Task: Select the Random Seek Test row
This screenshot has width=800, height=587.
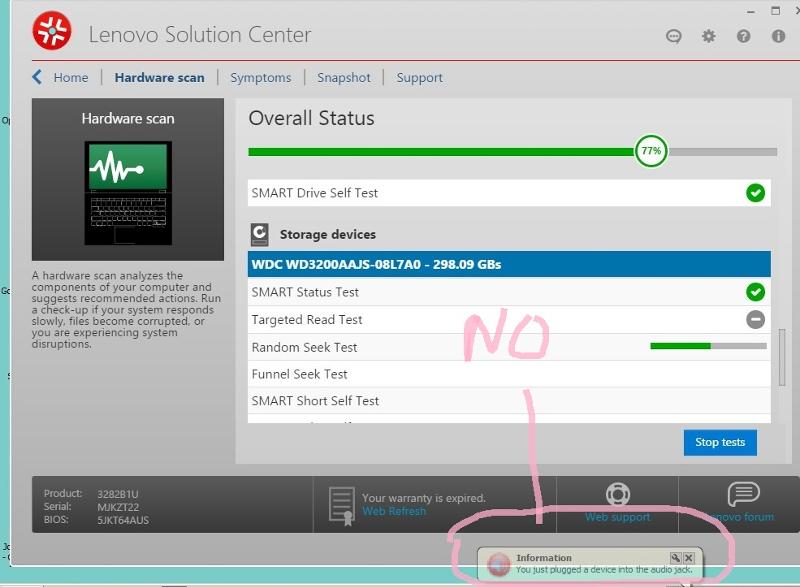Action: pyautogui.click(x=509, y=347)
